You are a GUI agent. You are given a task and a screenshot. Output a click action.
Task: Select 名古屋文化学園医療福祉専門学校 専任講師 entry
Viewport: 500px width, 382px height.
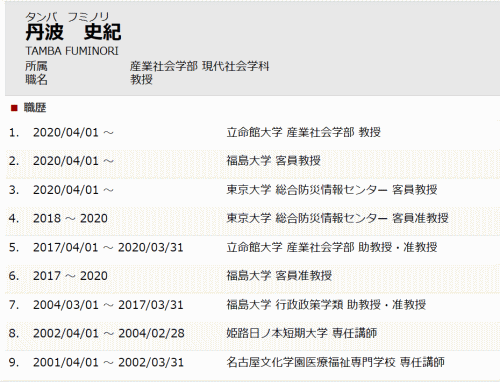(x=336, y=362)
